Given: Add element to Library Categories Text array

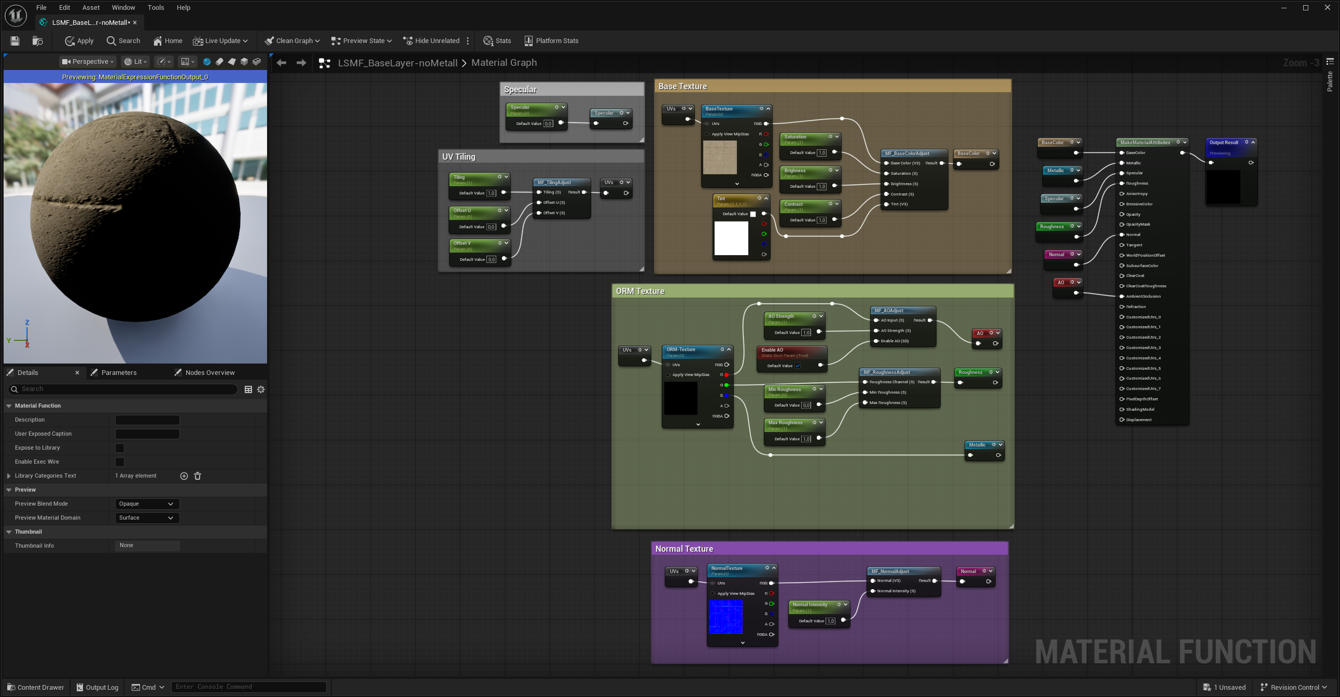Looking at the screenshot, I should pos(184,476).
